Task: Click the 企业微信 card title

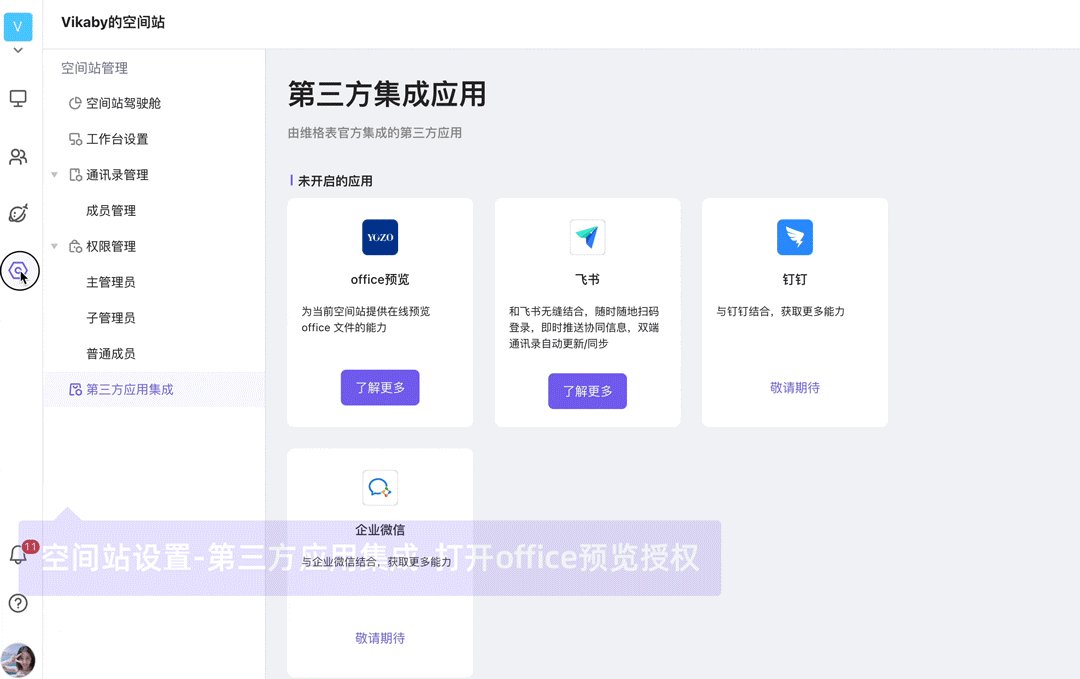Action: [380, 530]
